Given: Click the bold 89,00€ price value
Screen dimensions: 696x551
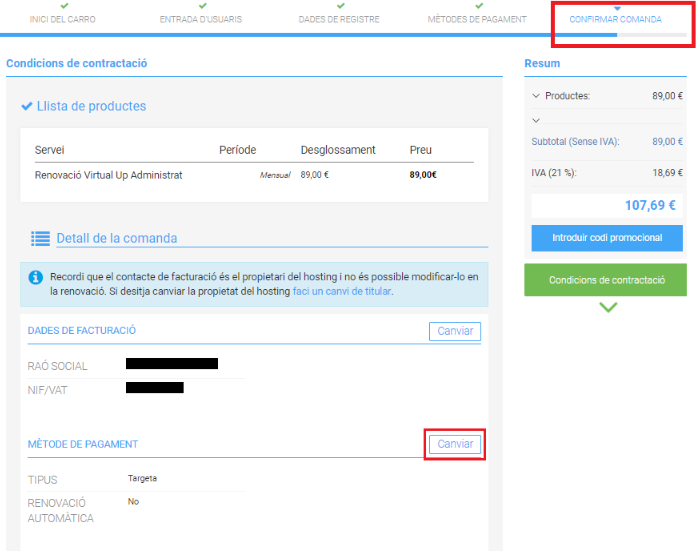Looking at the screenshot, I should [x=423, y=175].
